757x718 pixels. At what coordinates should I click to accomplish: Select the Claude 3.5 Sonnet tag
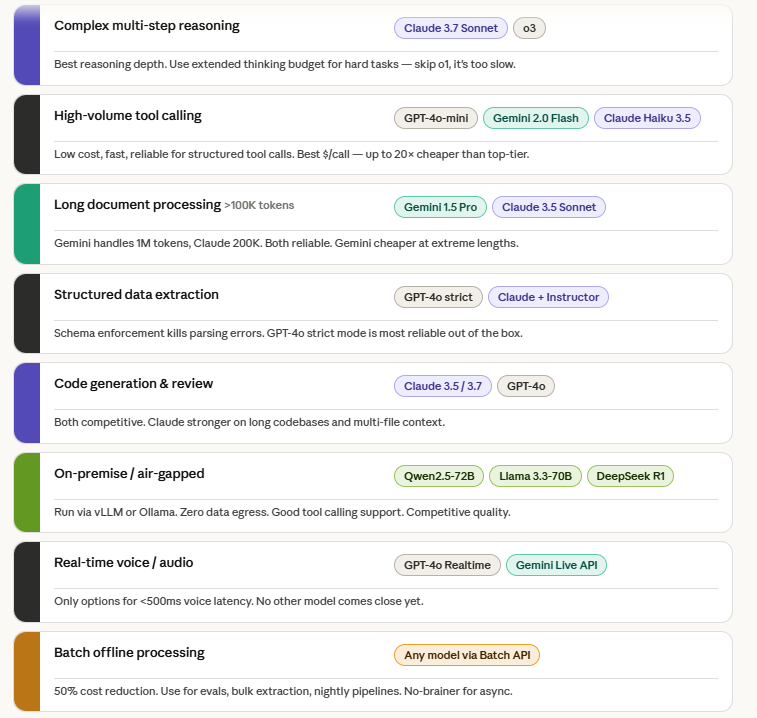[548, 207]
